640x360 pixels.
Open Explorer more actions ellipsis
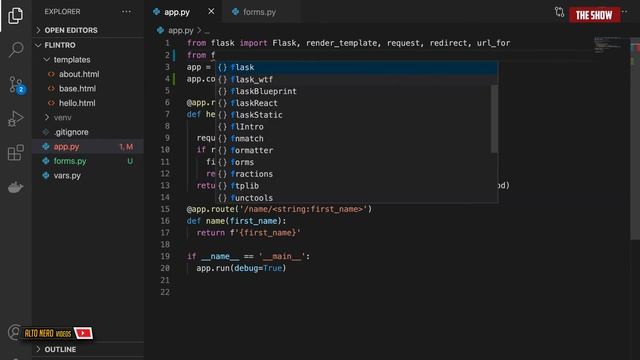coord(126,11)
